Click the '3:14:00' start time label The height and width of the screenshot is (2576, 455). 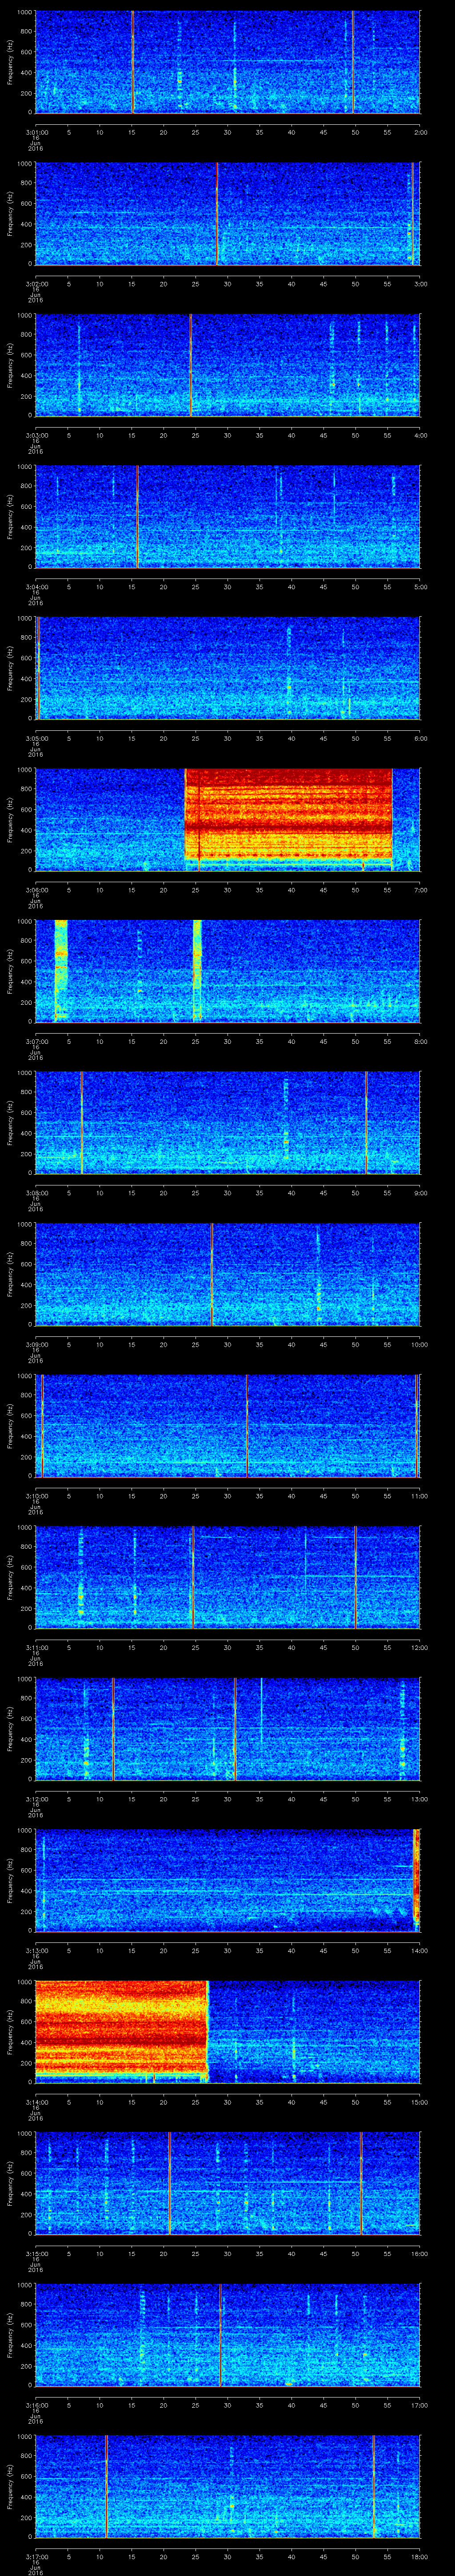(37, 2101)
